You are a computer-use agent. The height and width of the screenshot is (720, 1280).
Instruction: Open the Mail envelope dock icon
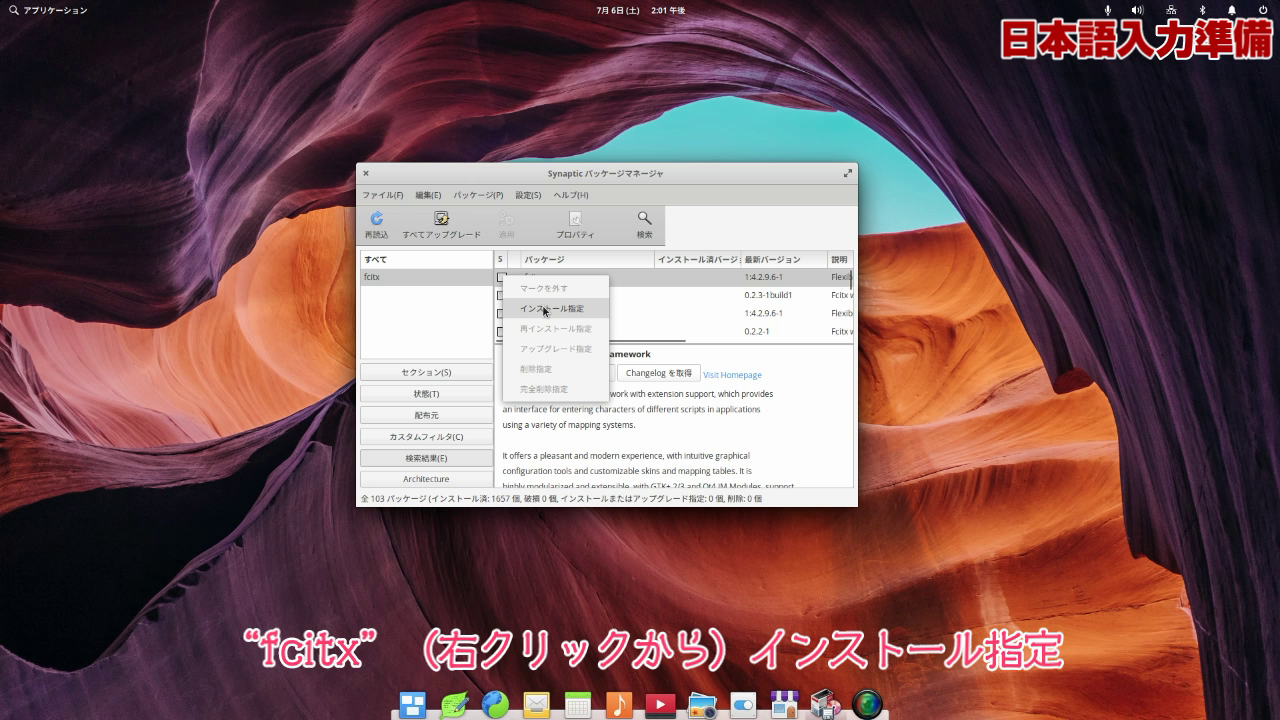(x=537, y=705)
